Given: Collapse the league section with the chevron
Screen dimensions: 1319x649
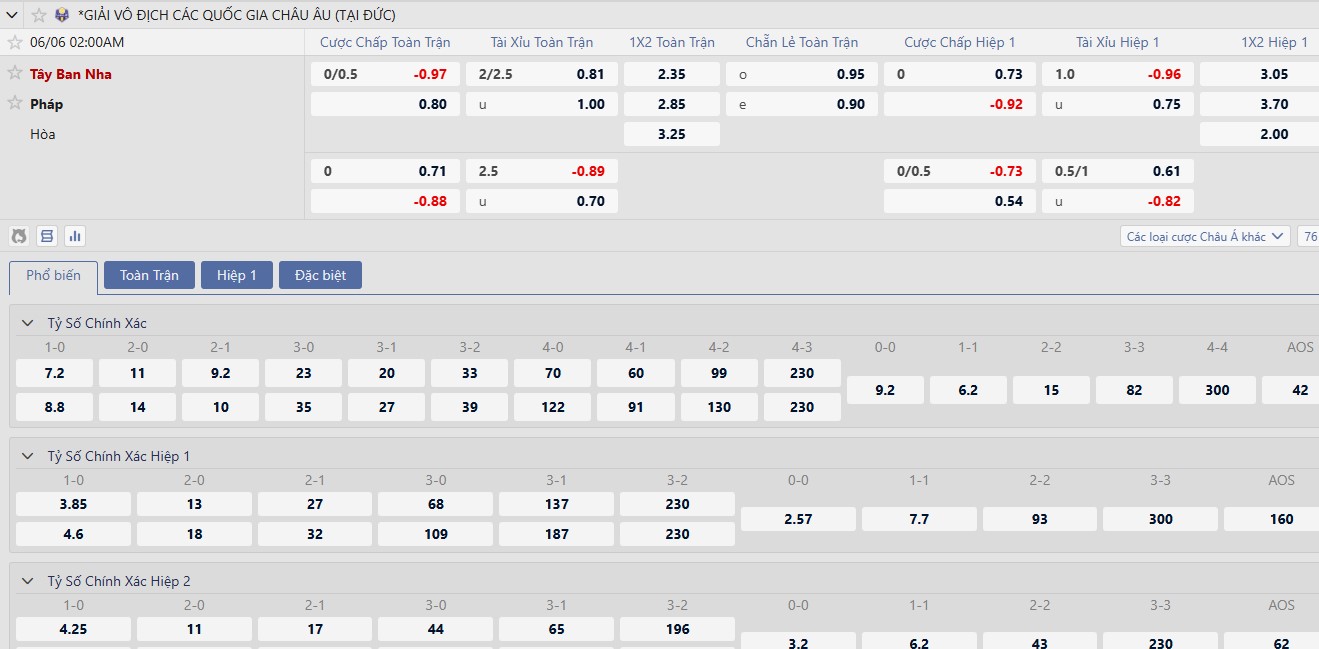Looking at the screenshot, I should point(13,15).
